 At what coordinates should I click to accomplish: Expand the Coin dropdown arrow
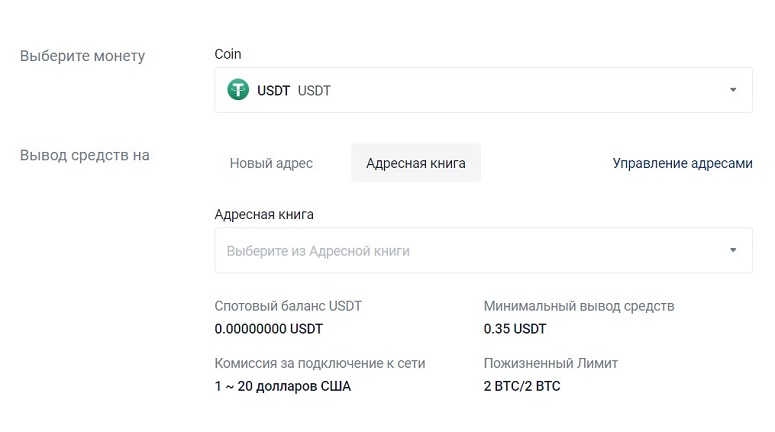732,90
